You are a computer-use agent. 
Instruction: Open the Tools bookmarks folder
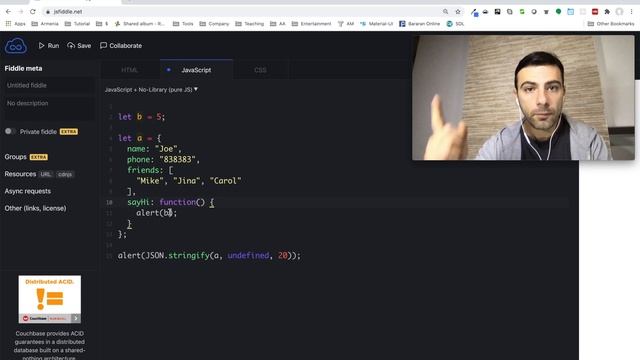tap(183, 24)
